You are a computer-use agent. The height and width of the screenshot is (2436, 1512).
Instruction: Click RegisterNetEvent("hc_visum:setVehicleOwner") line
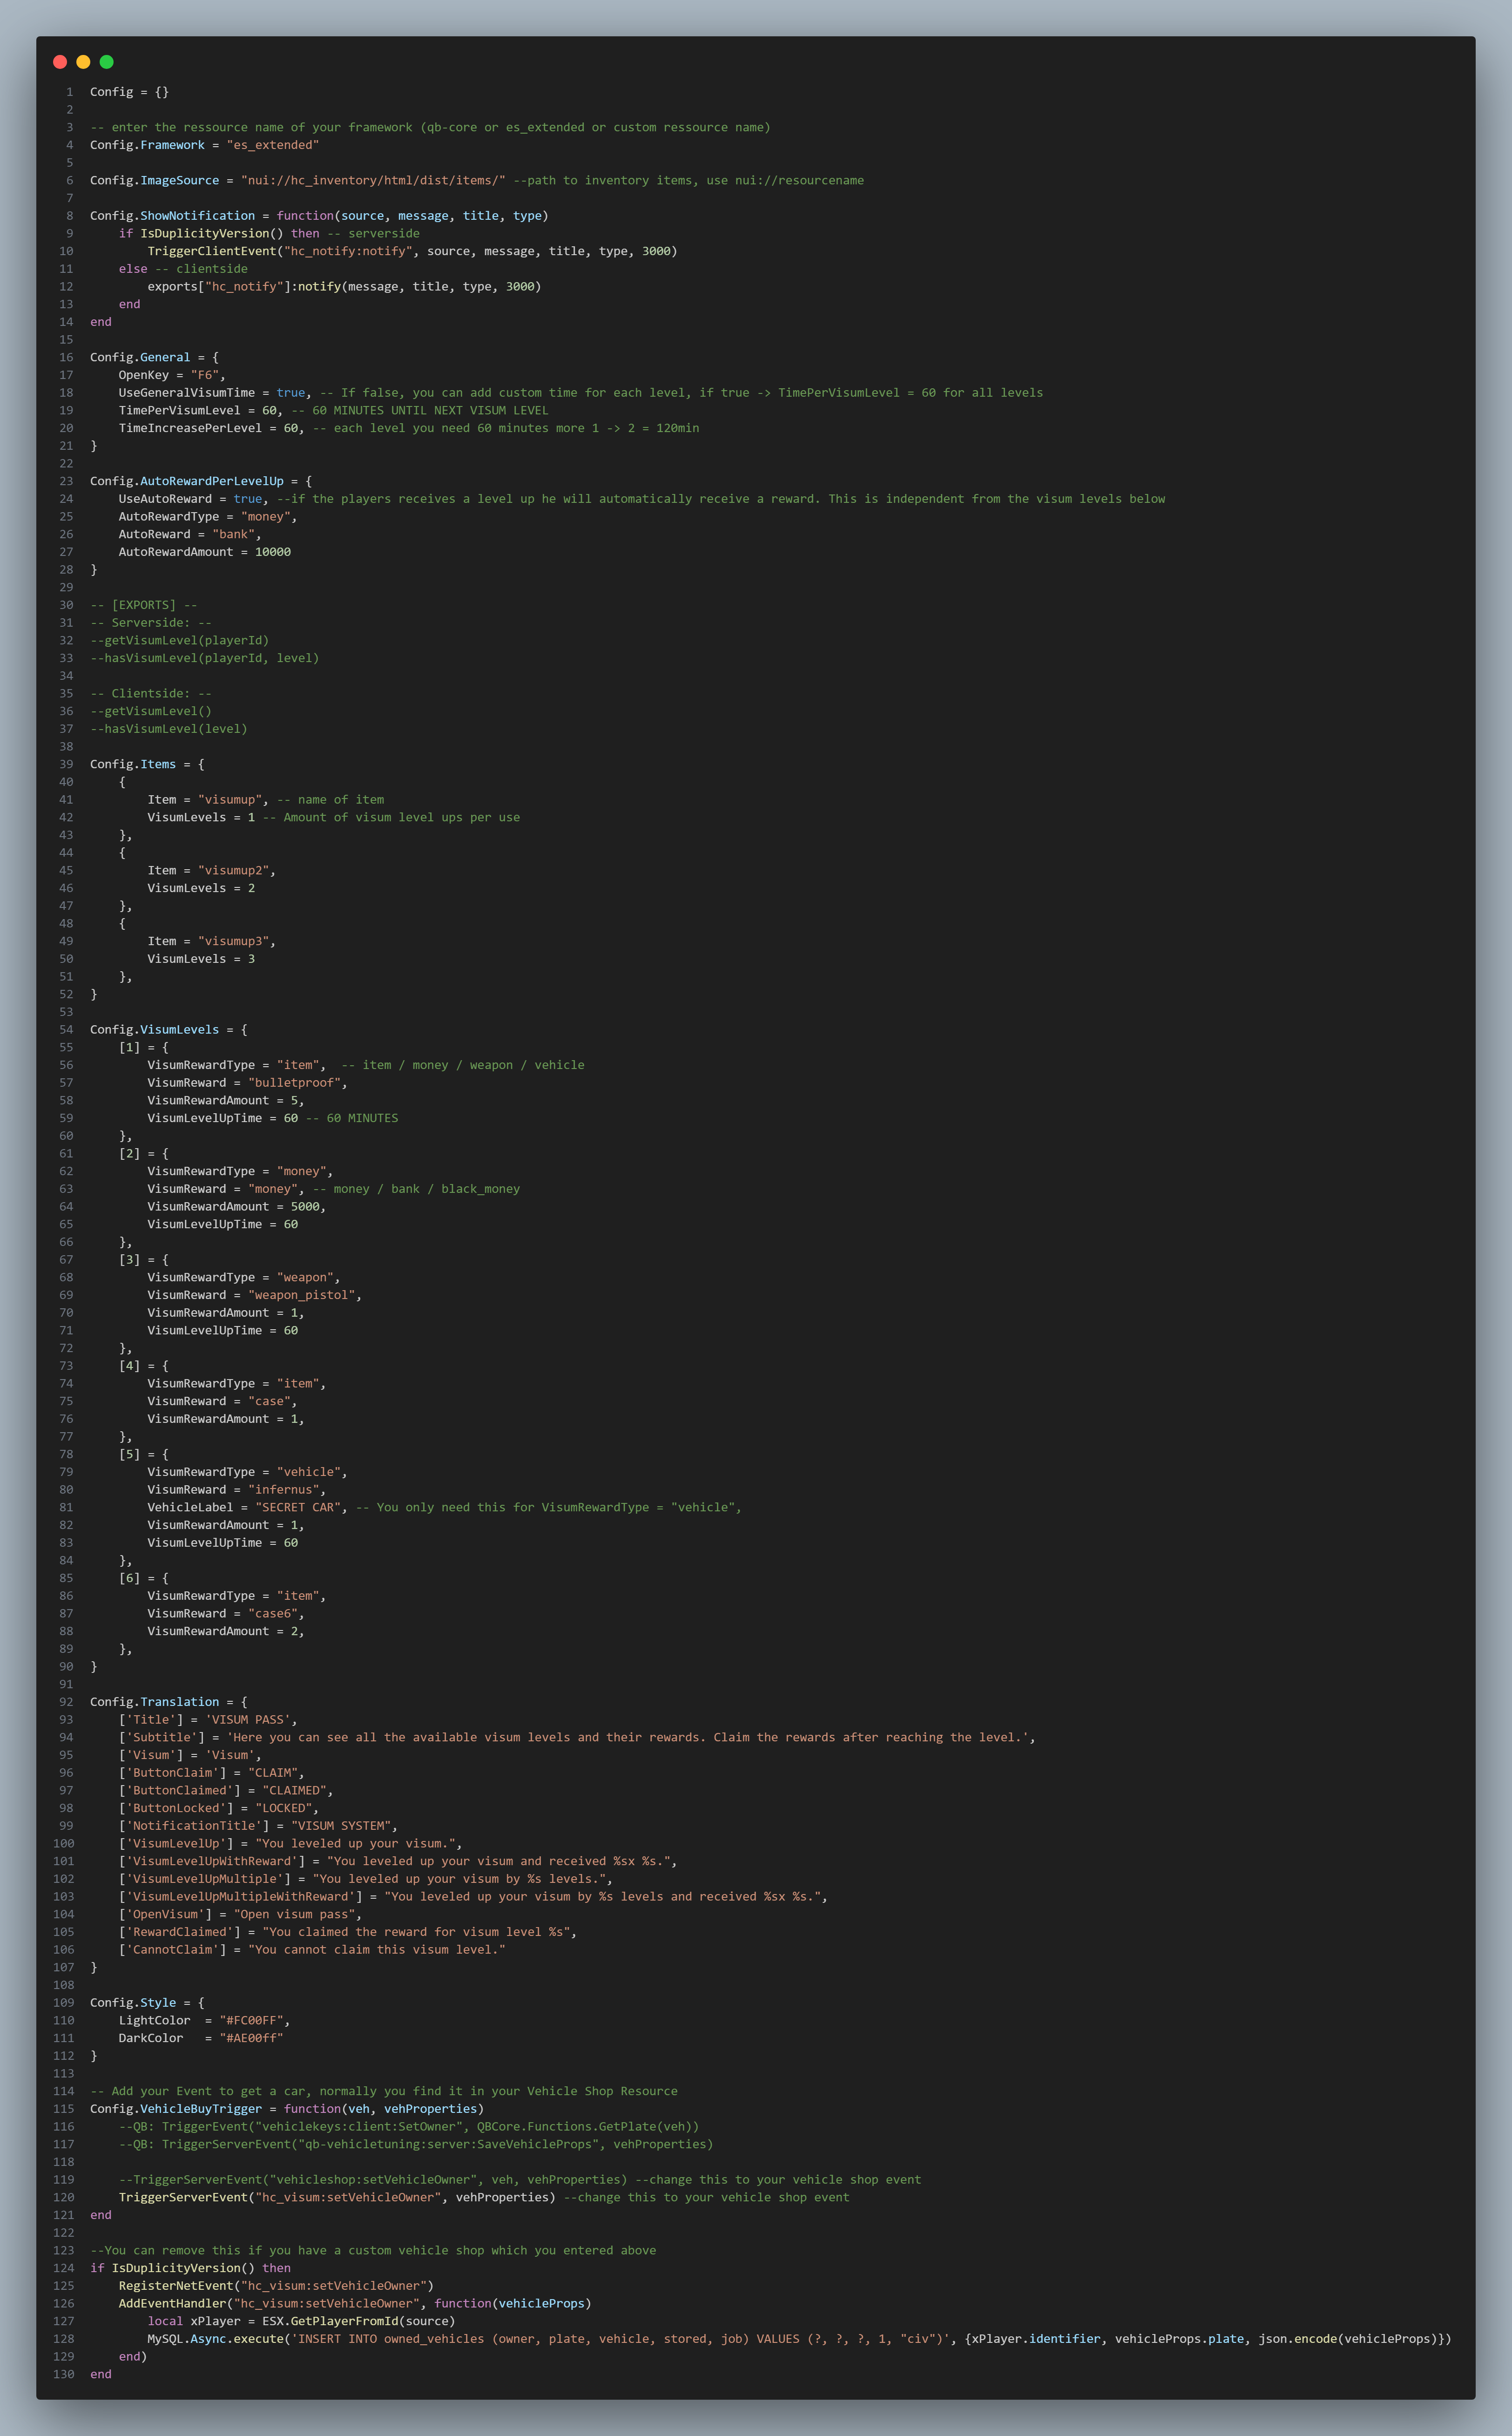point(276,2286)
